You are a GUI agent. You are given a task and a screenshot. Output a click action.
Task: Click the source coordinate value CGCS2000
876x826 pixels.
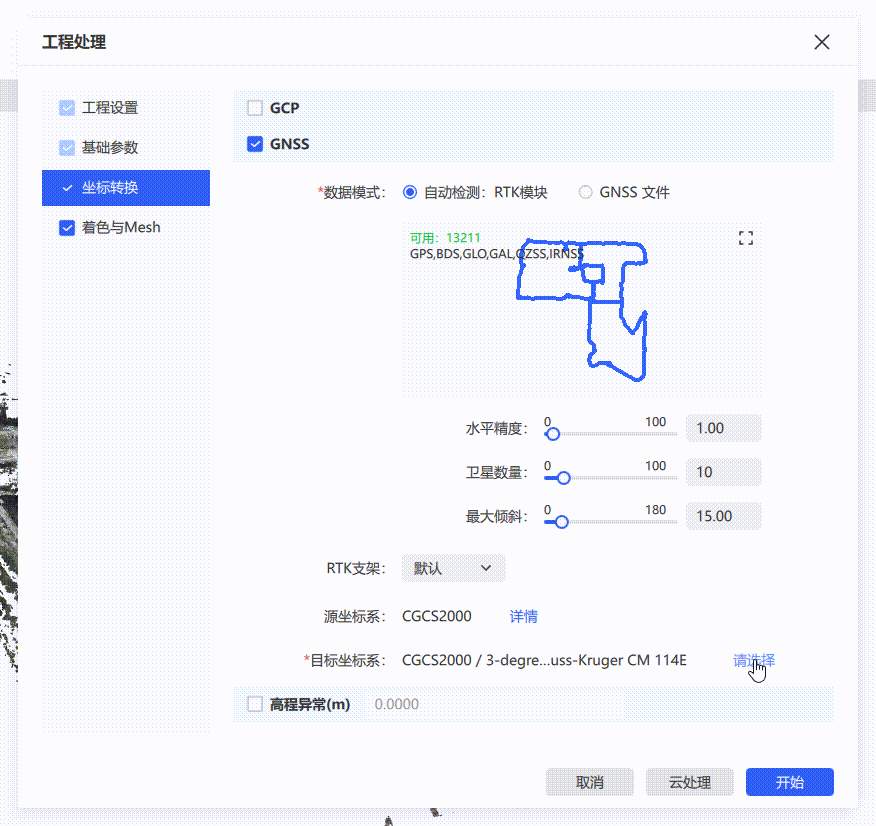pos(437,616)
